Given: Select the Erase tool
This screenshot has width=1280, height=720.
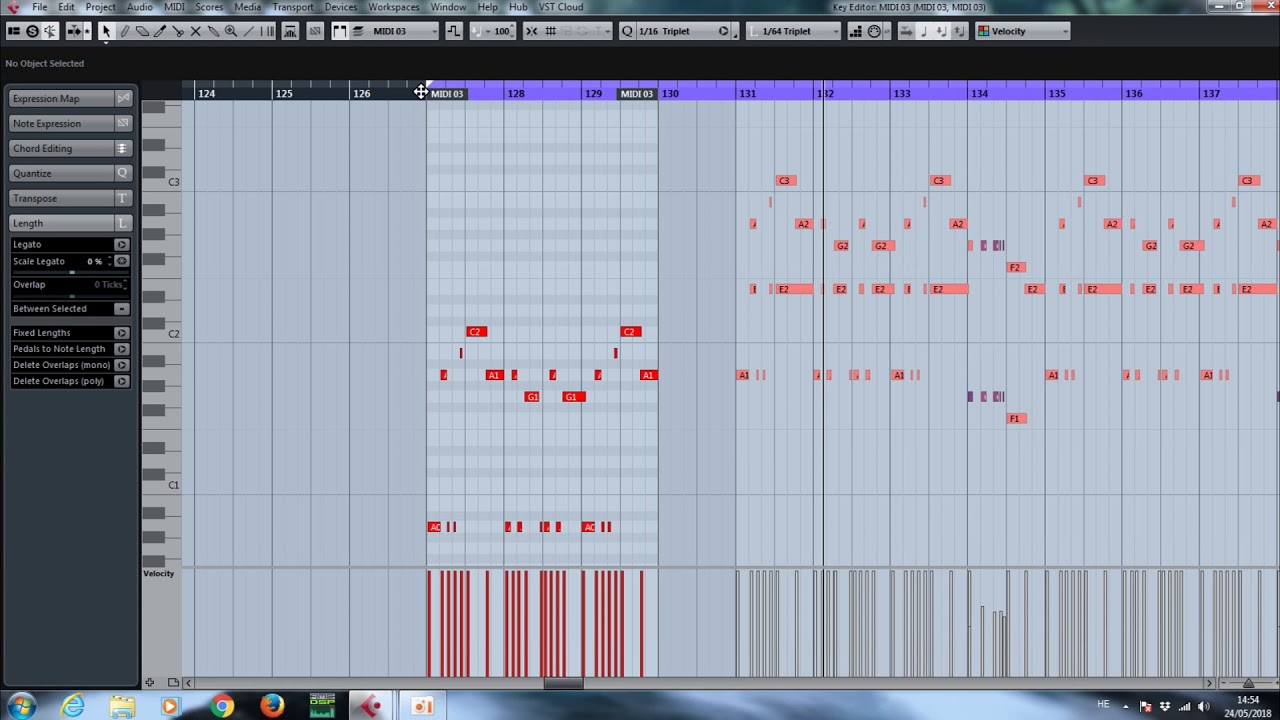Looking at the screenshot, I should (142, 31).
